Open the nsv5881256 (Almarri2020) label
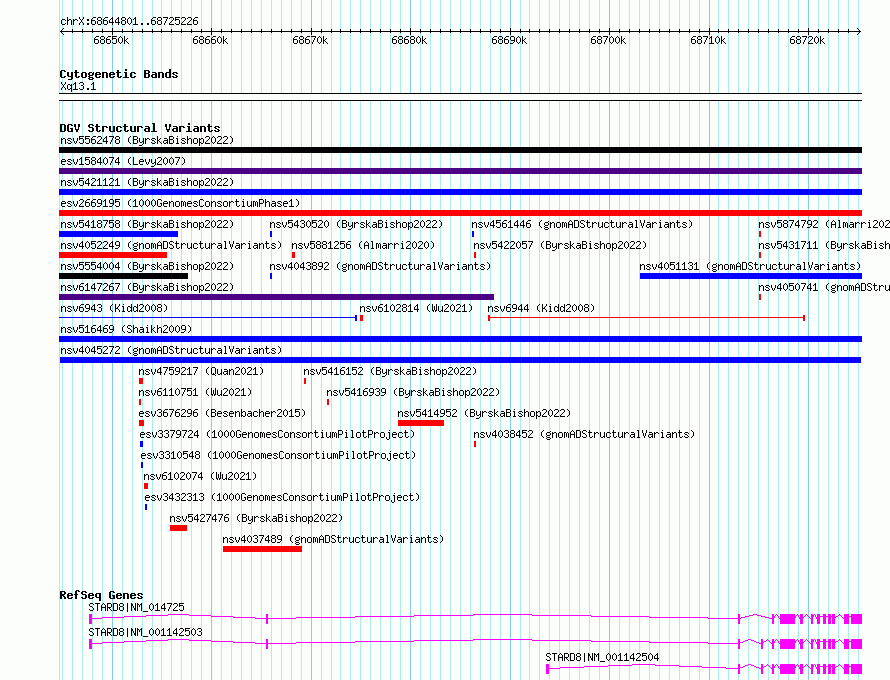The height and width of the screenshot is (680, 890). (x=363, y=245)
